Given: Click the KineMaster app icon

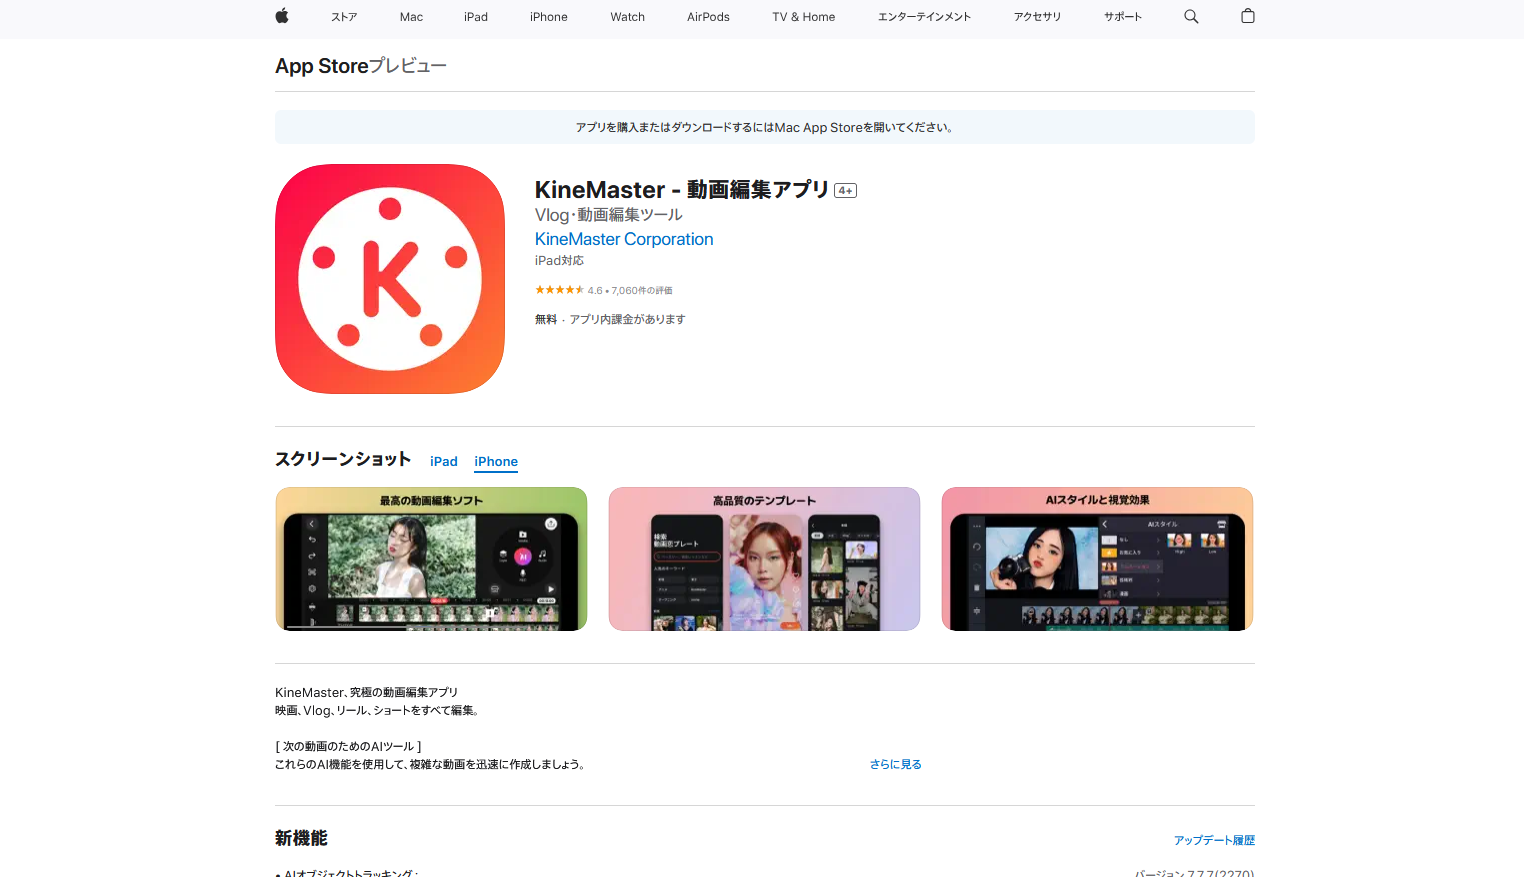Looking at the screenshot, I should coord(389,278).
